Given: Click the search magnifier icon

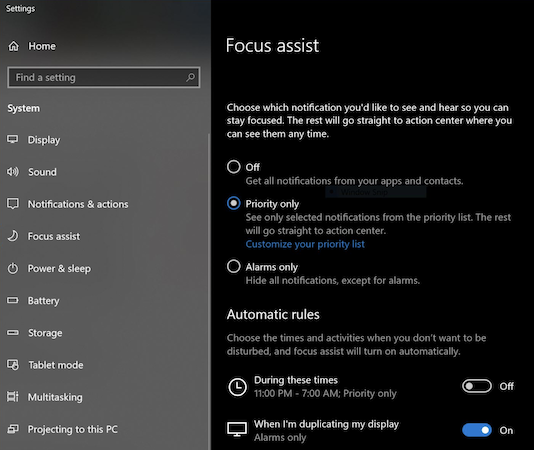Looking at the screenshot, I should point(190,77).
